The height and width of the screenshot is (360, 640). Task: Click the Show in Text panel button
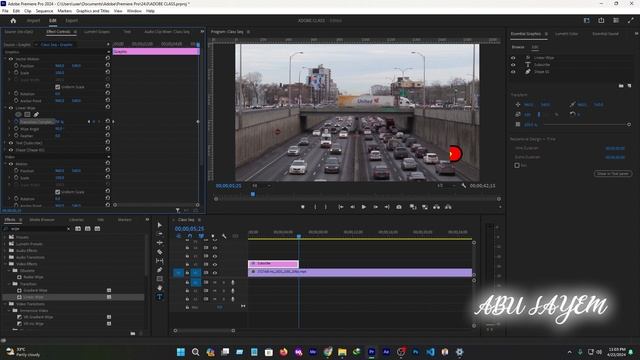coord(613,173)
